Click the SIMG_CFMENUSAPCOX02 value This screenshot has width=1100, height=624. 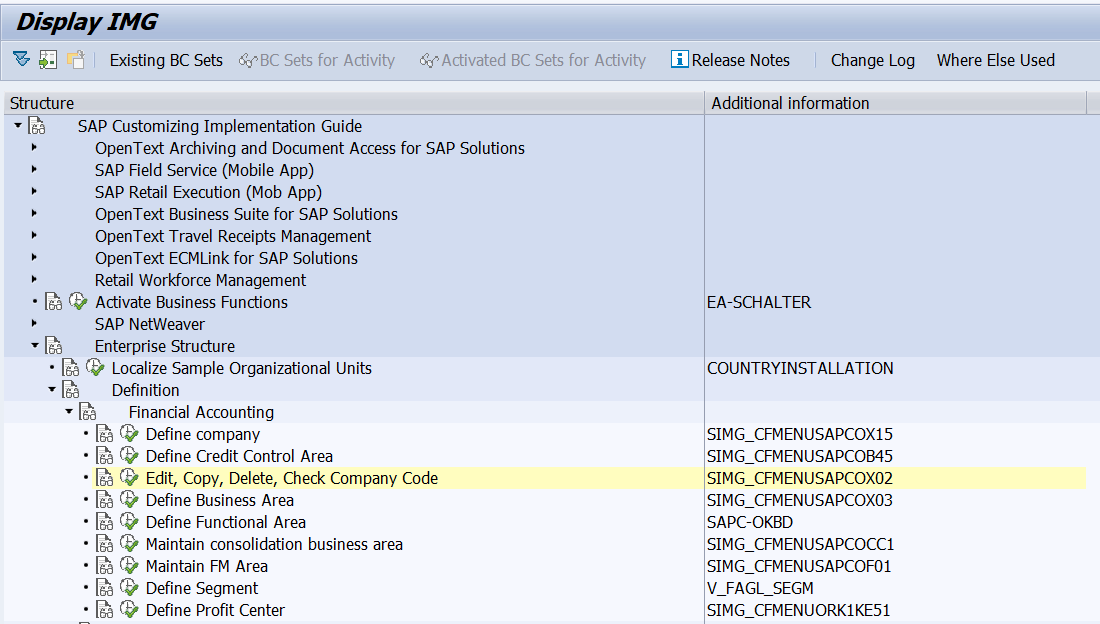(x=800, y=479)
